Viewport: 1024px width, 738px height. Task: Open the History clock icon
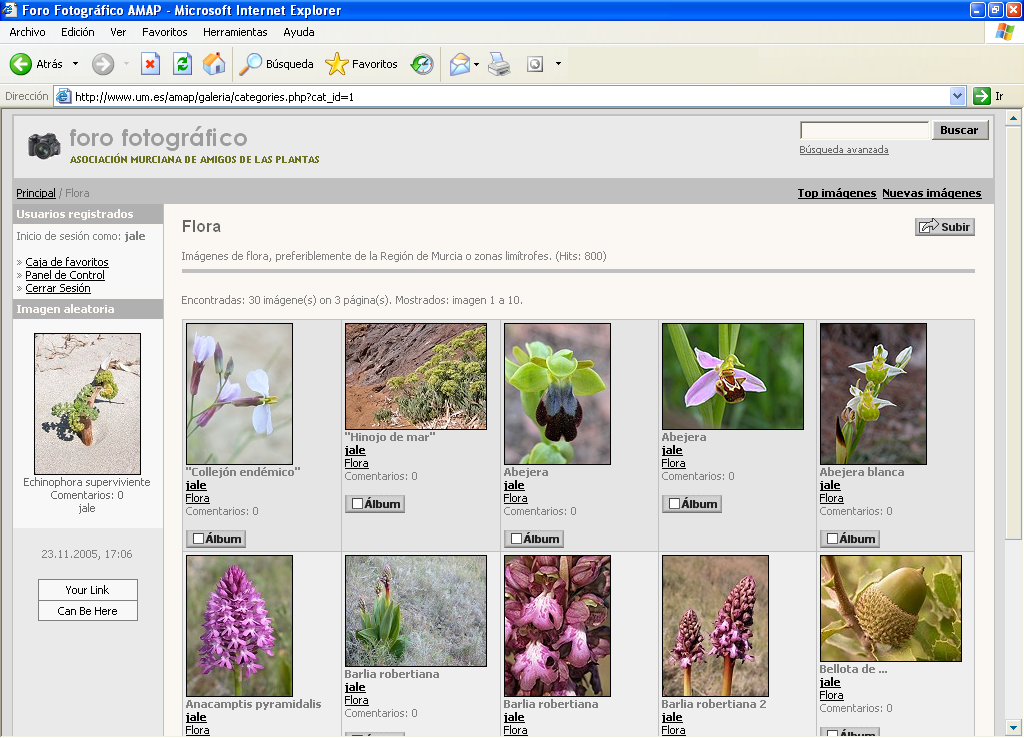click(x=422, y=64)
